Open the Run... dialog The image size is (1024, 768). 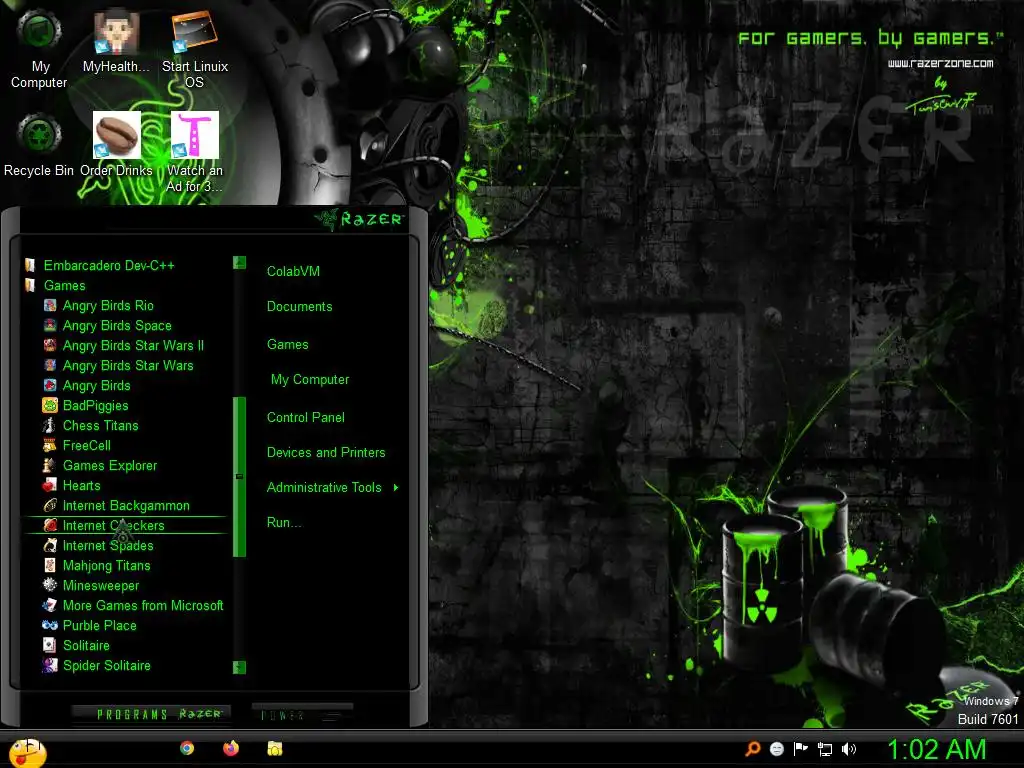pyautogui.click(x=283, y=522)
